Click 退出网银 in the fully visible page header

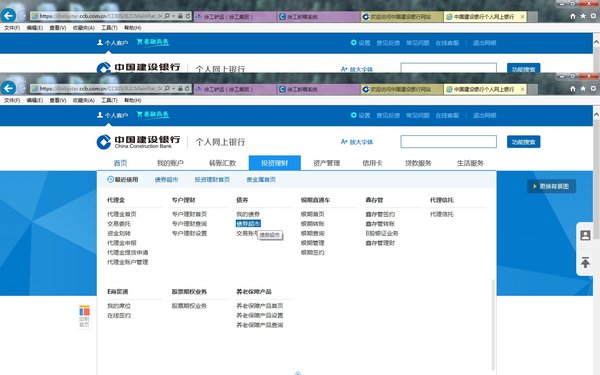coord(484,115)
